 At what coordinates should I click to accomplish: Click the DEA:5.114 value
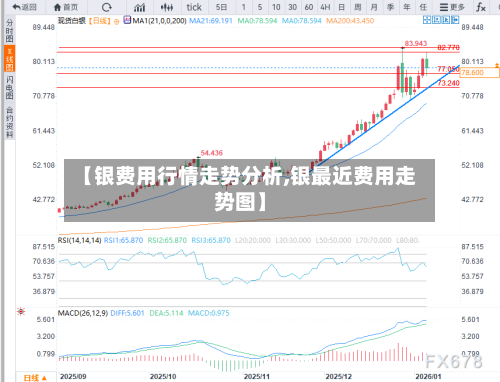166,313
